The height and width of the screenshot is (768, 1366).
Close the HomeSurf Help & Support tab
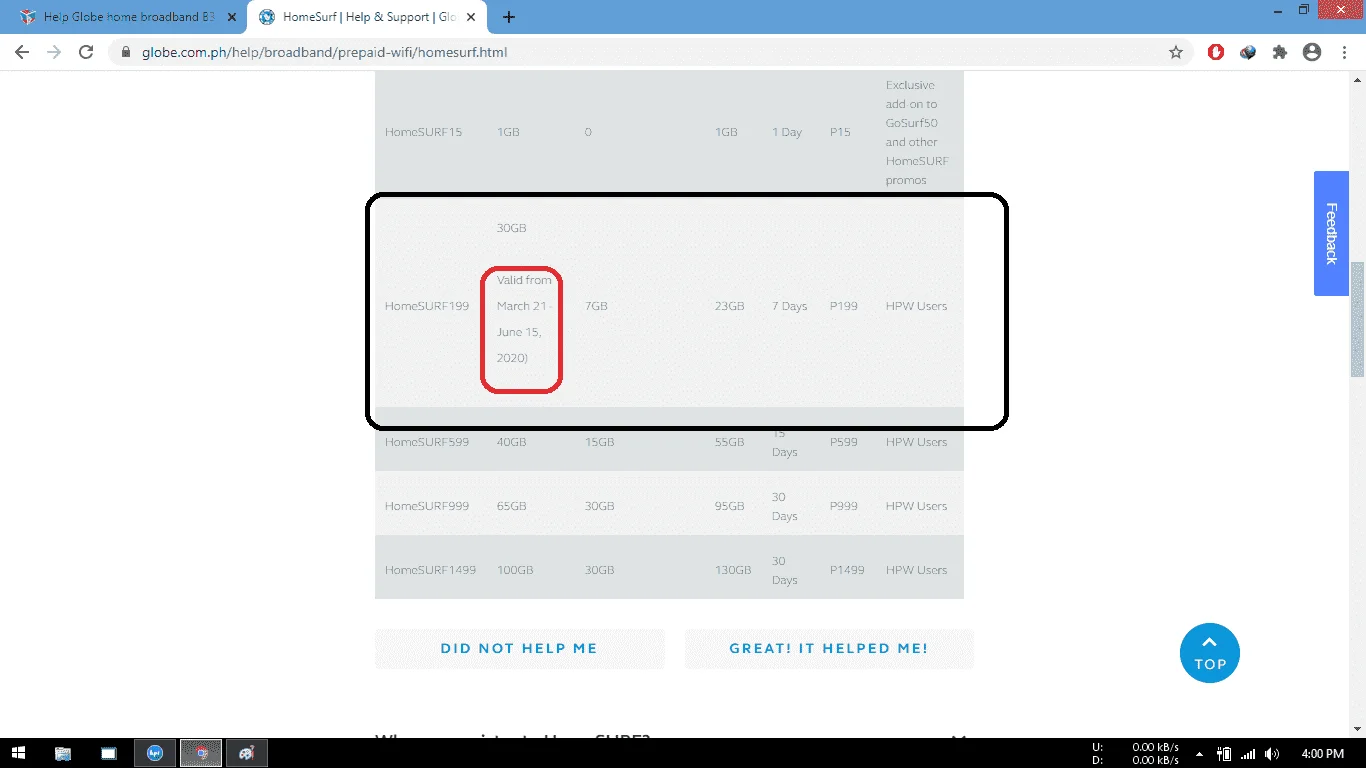click(x=471, y=17)
